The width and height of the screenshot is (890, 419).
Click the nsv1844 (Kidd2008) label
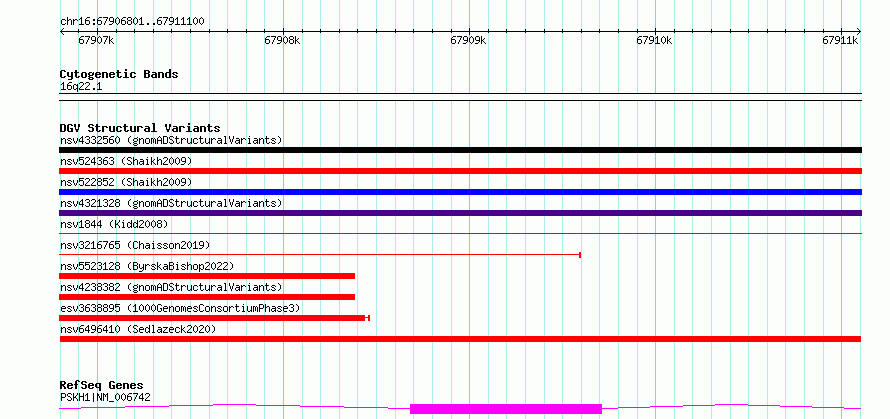click(114, 224)
